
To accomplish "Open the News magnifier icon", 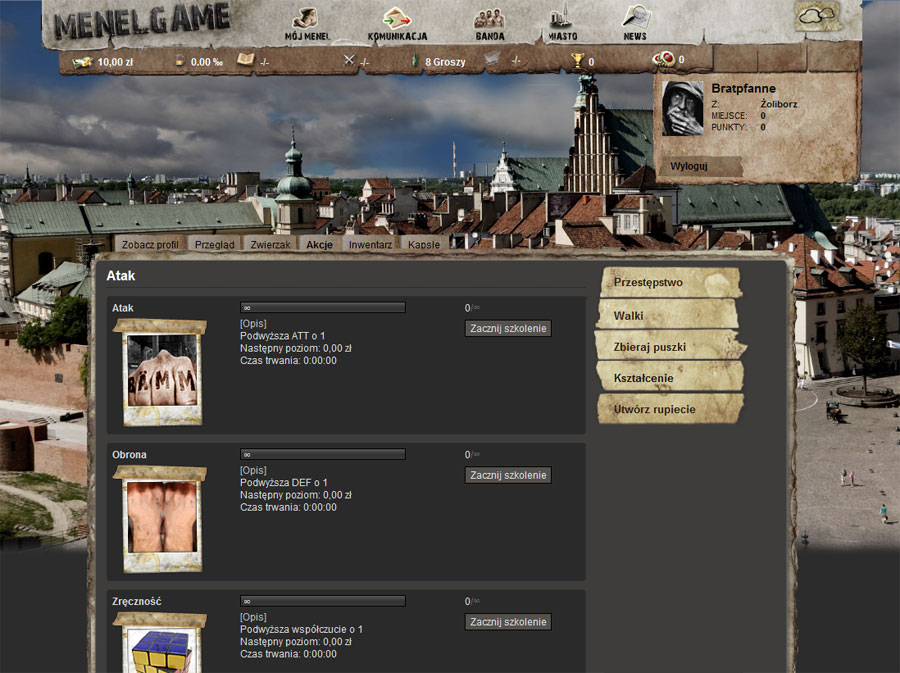I will (x=635, y=18).
